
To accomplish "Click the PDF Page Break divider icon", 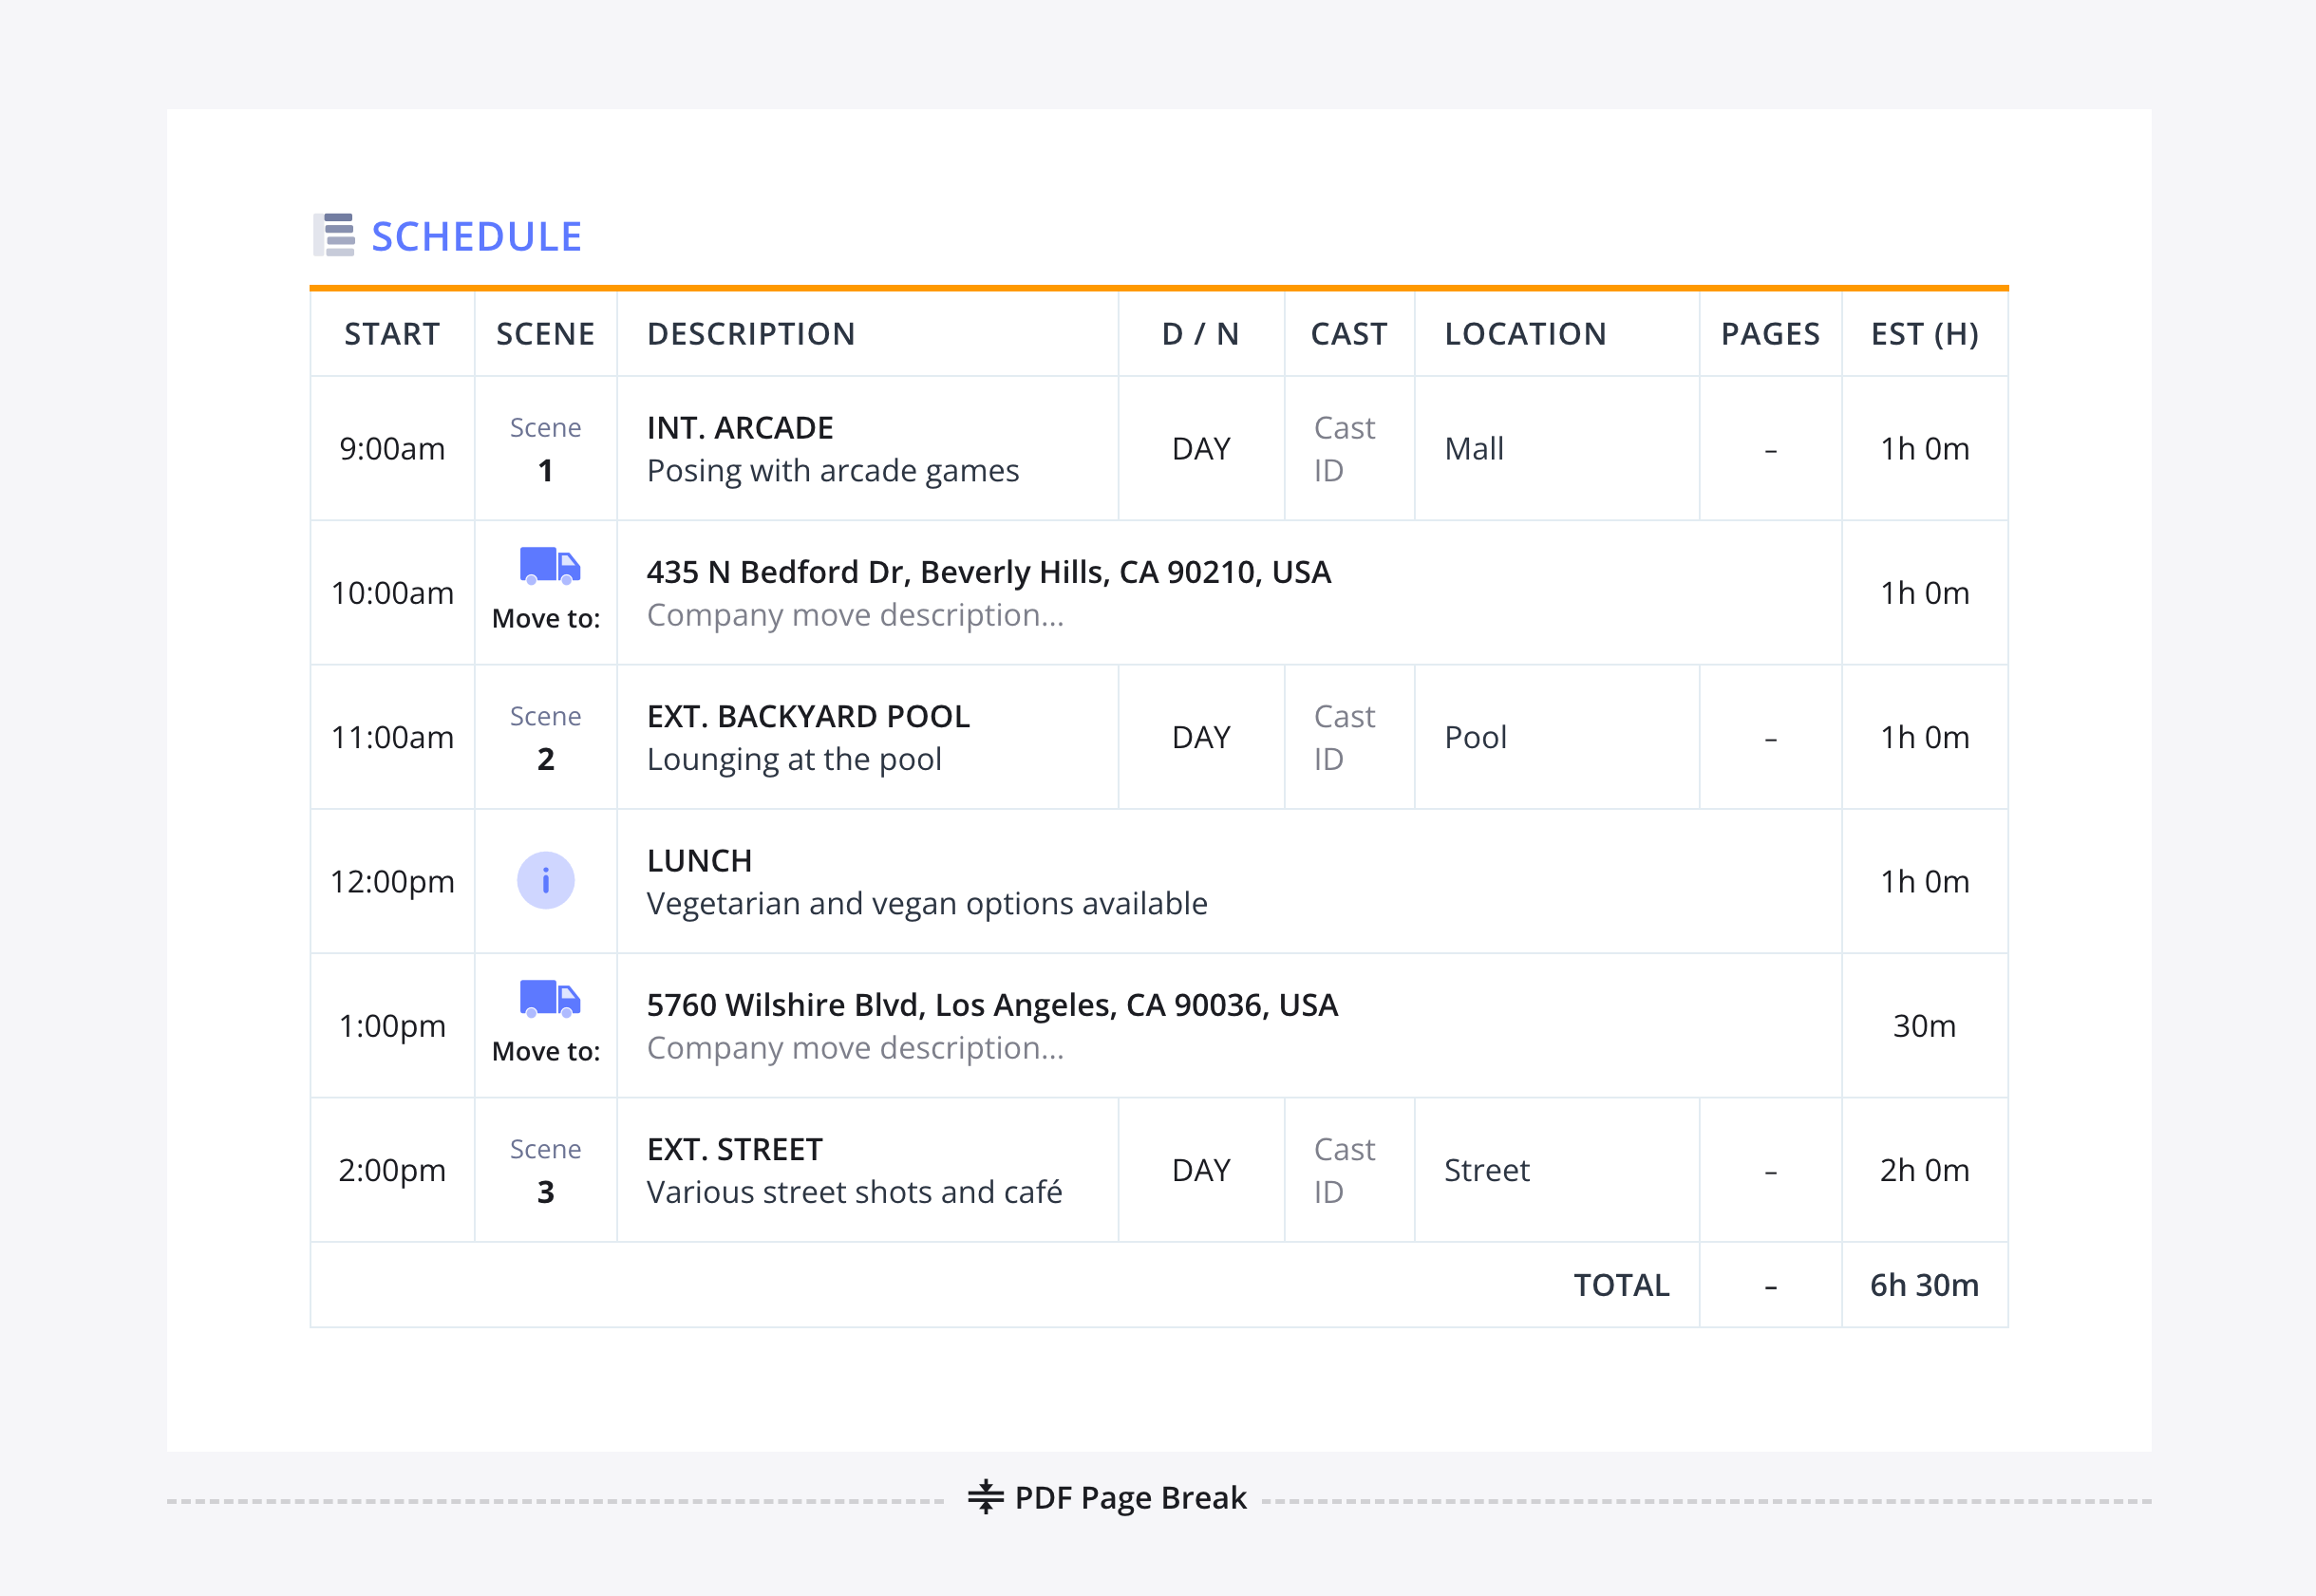I will click(985, 1497).
